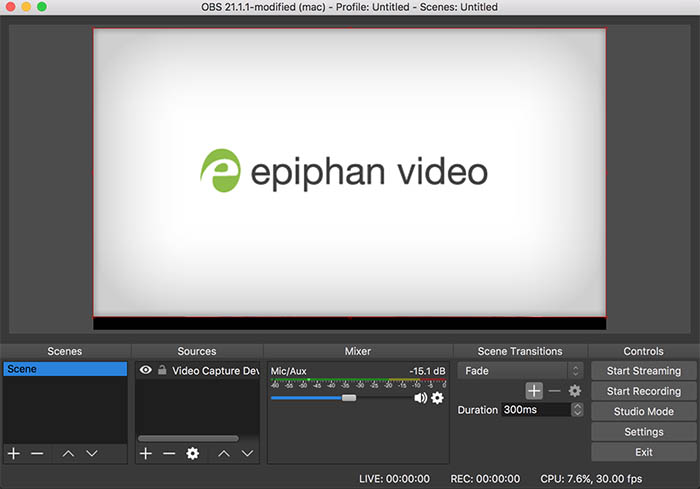The image size is (700, 489).
Task: Click the Mic/Aux label in Mixer
Action: (x=288, y=371)
